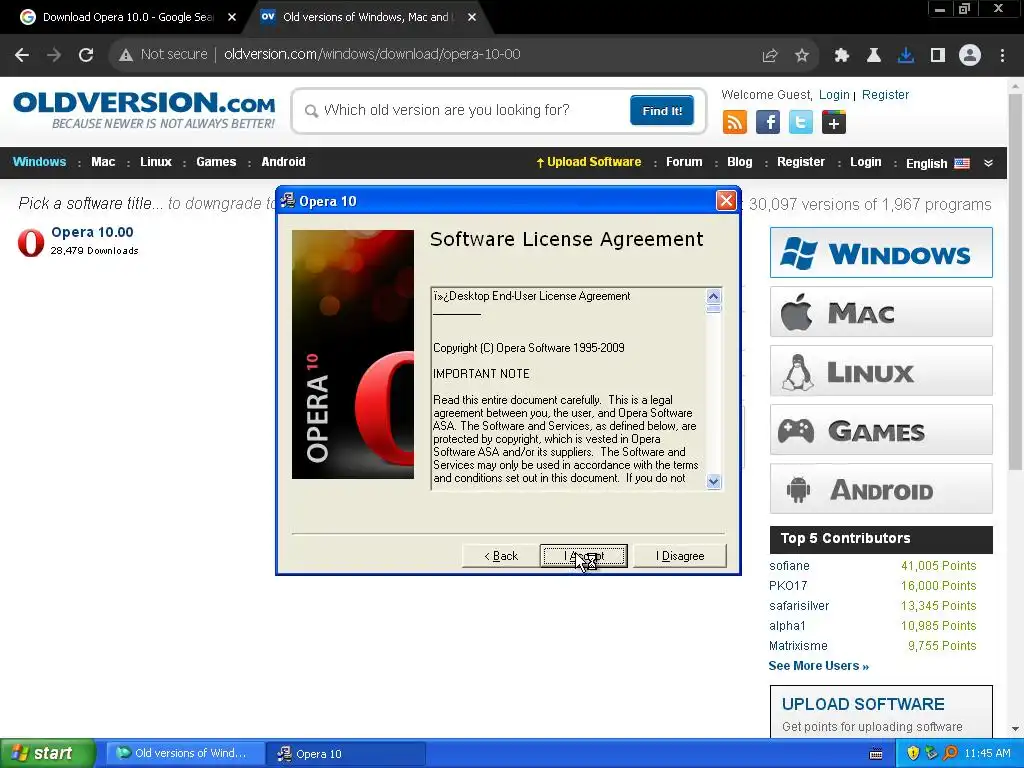Click the UPLOAD SOFTWARE heading
The width and height of the screenshot is (1024, 768).
click(863, 704)
